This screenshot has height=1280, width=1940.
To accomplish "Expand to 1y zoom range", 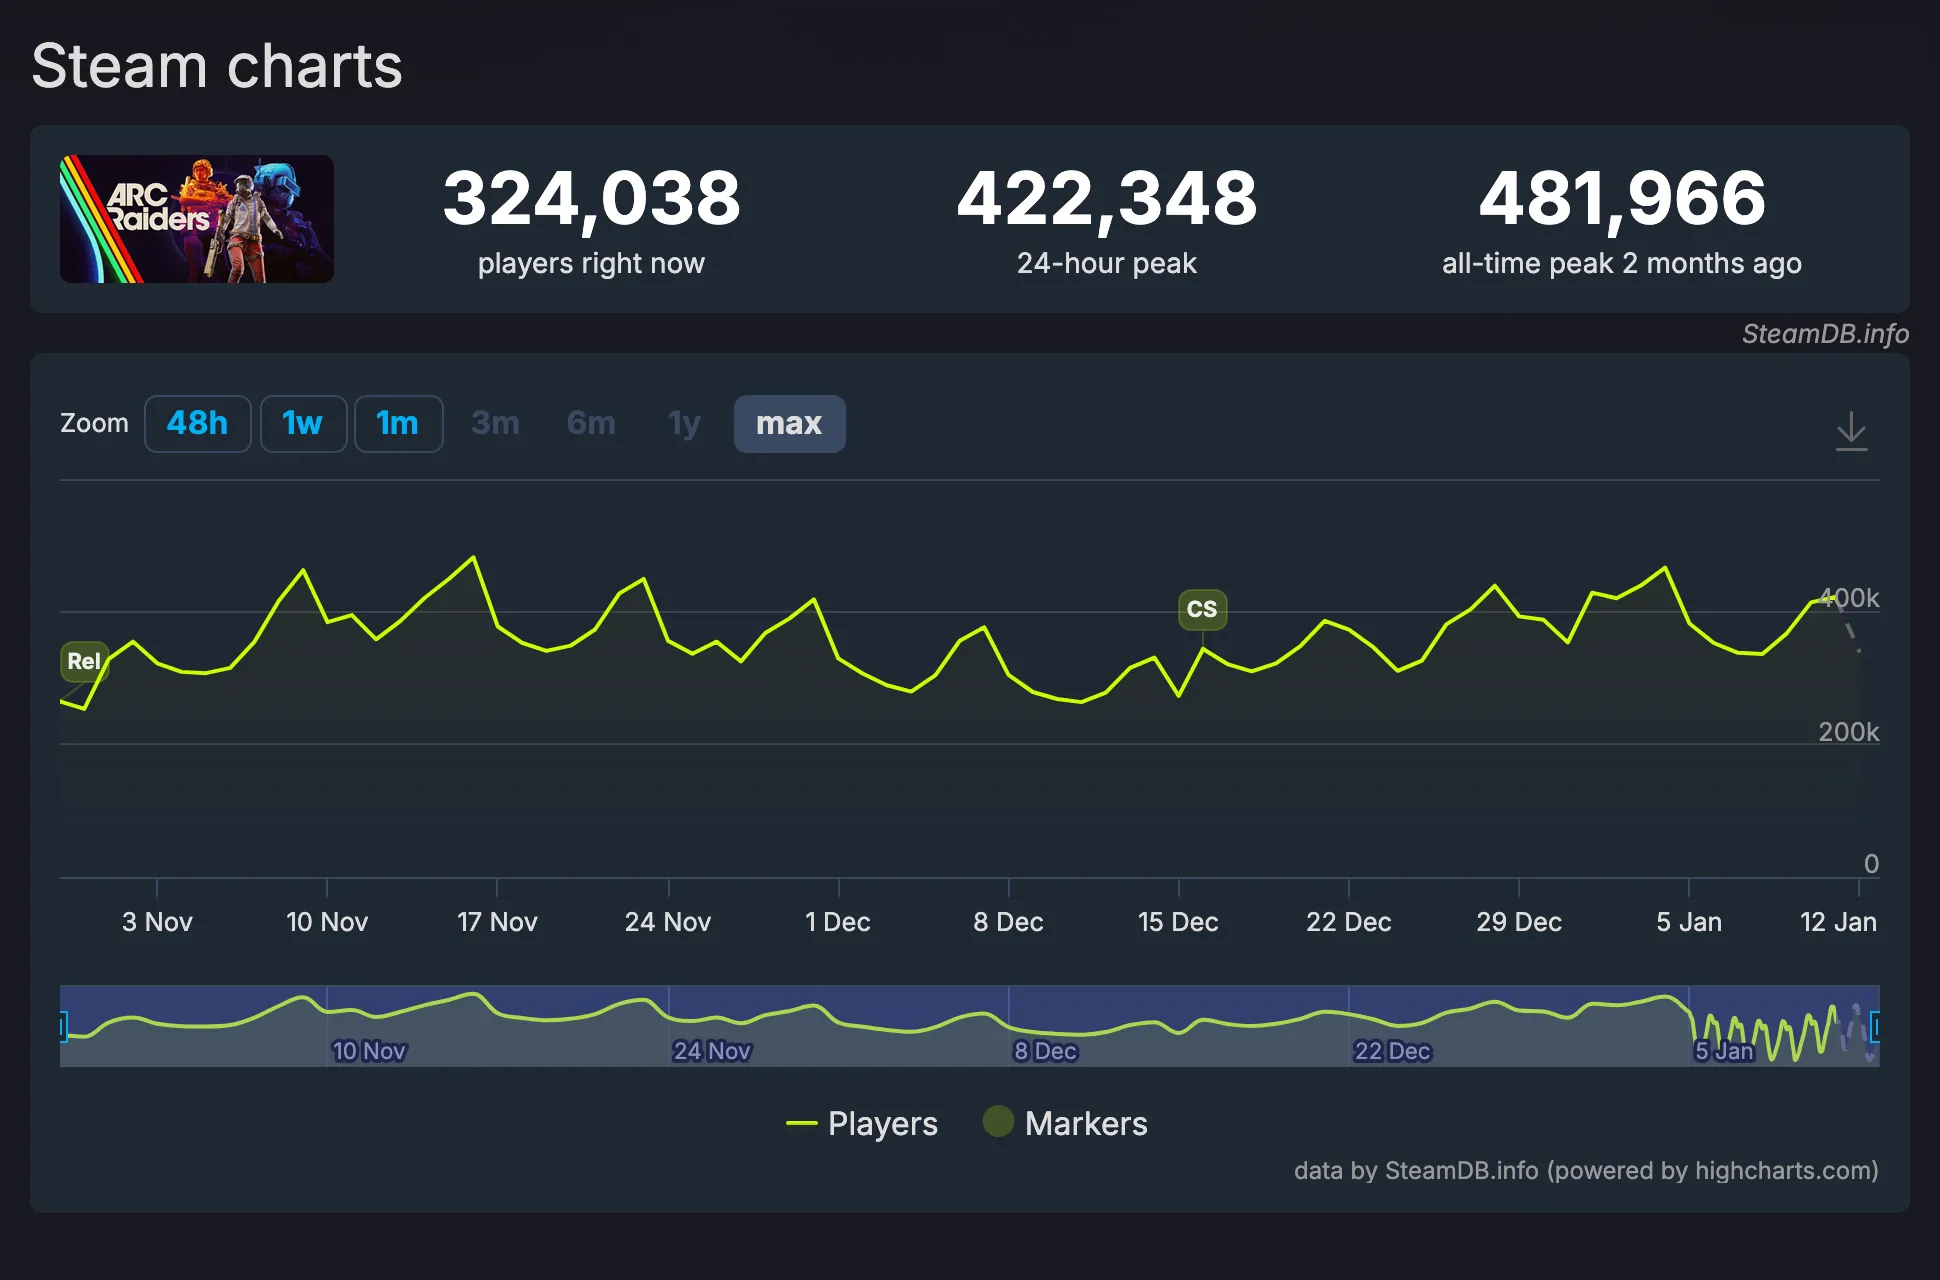I will (x=684, y=423).
